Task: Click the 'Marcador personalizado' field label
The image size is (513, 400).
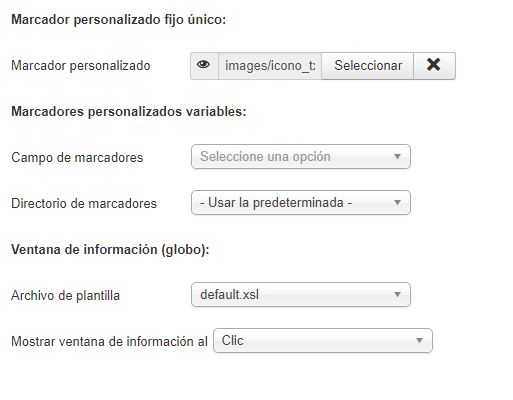Action: (81, 66)
